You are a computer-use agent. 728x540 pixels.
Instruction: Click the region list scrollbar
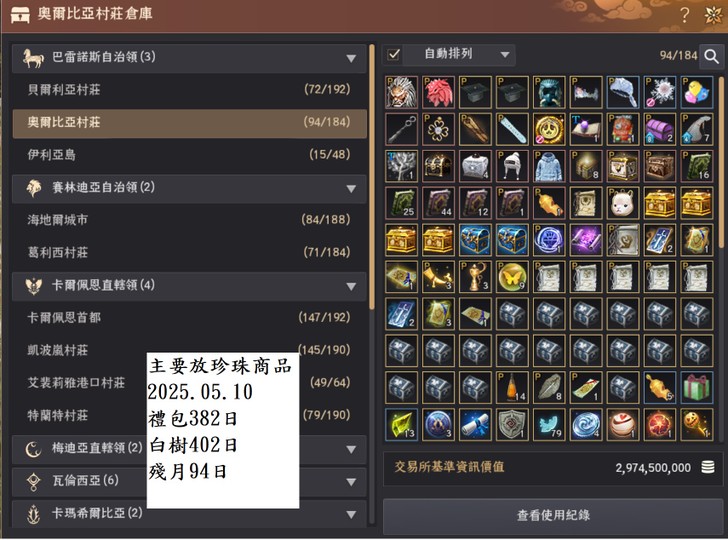coord(372,176)
